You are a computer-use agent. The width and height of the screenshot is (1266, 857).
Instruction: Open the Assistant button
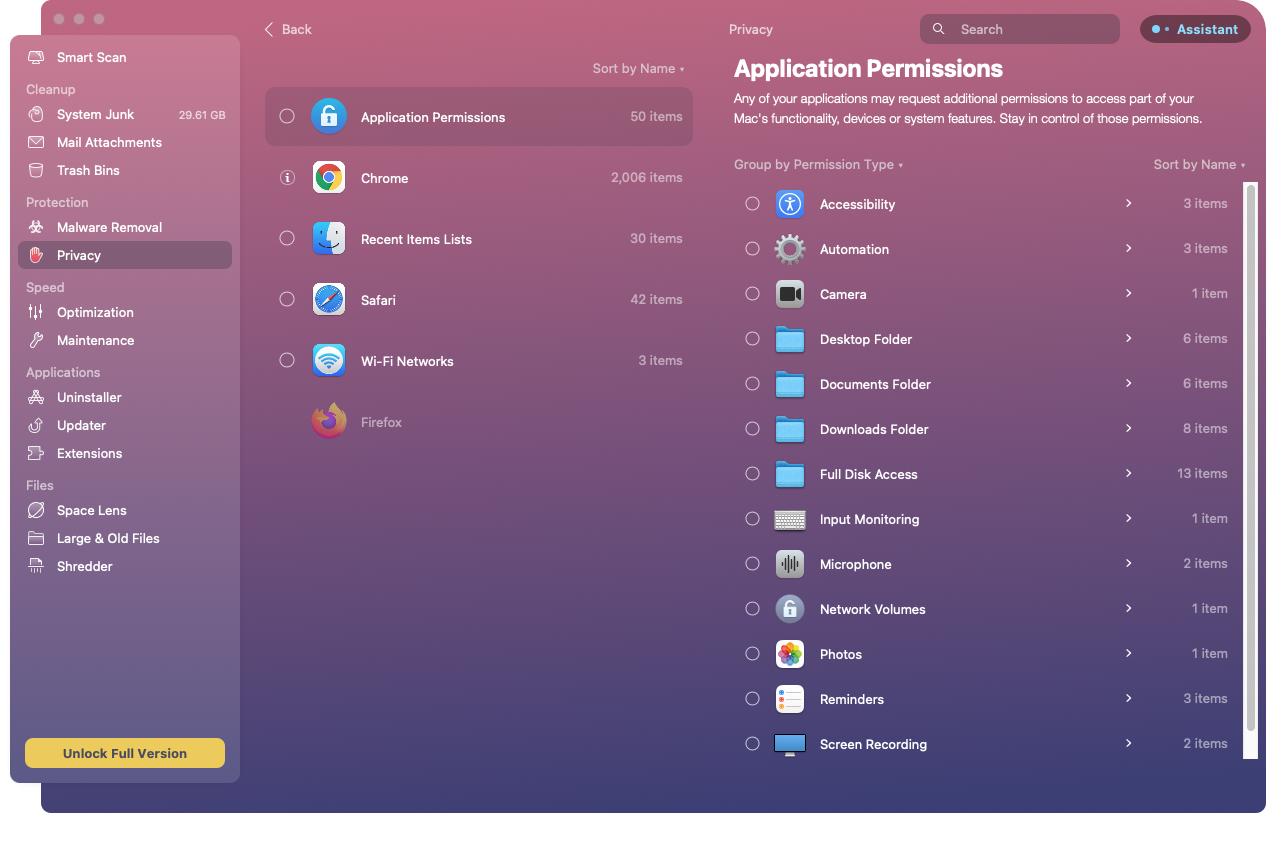tap(1195, 29)
